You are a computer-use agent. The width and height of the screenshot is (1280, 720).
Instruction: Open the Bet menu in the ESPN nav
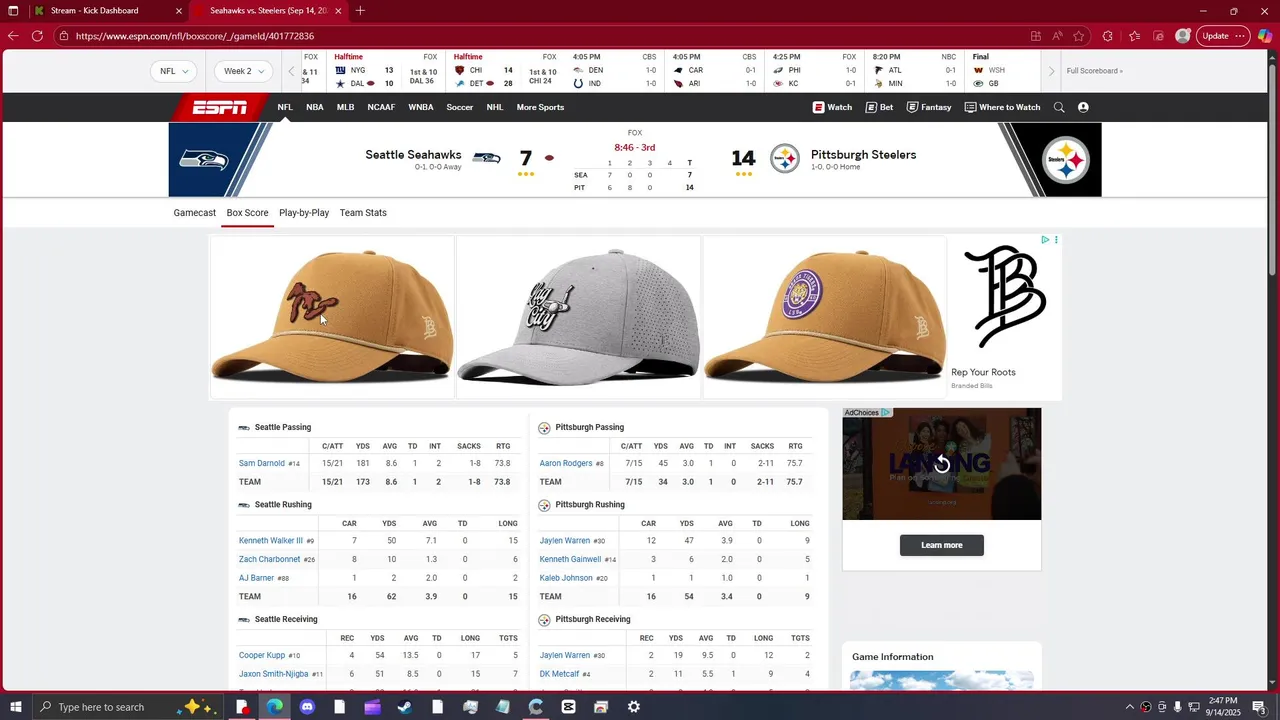[x=879, y=107]
